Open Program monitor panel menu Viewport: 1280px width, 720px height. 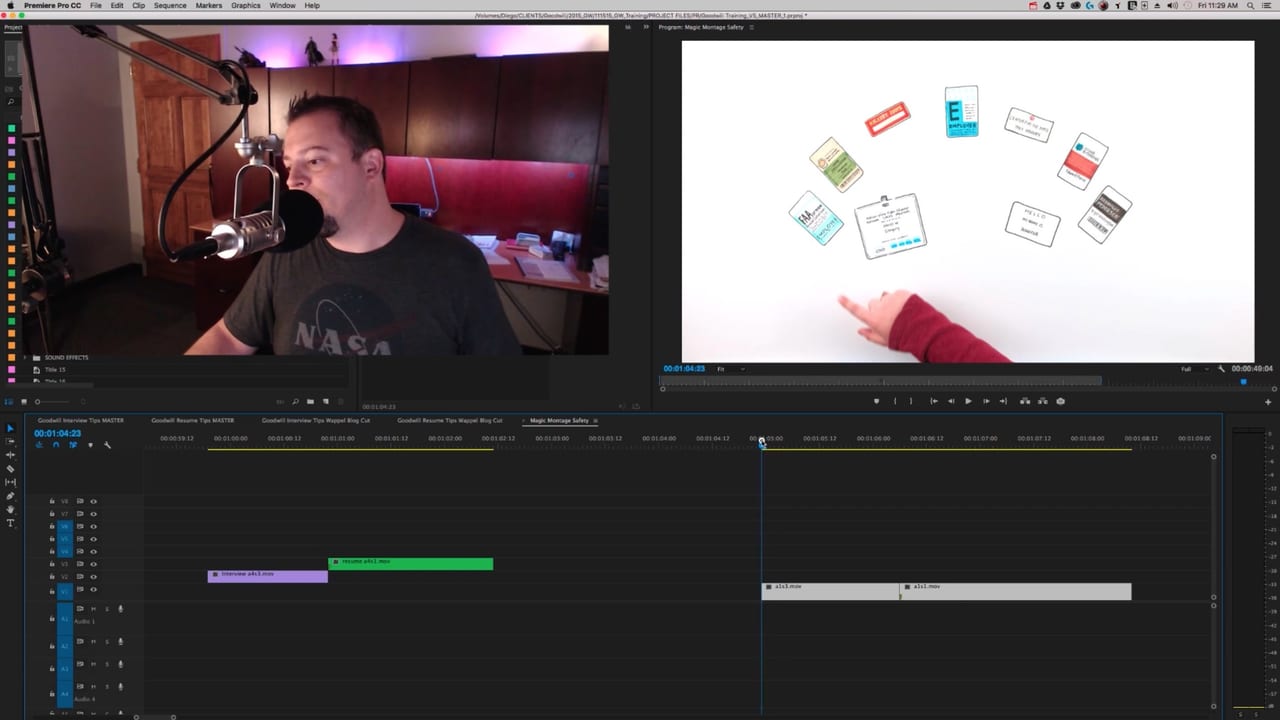752,27
